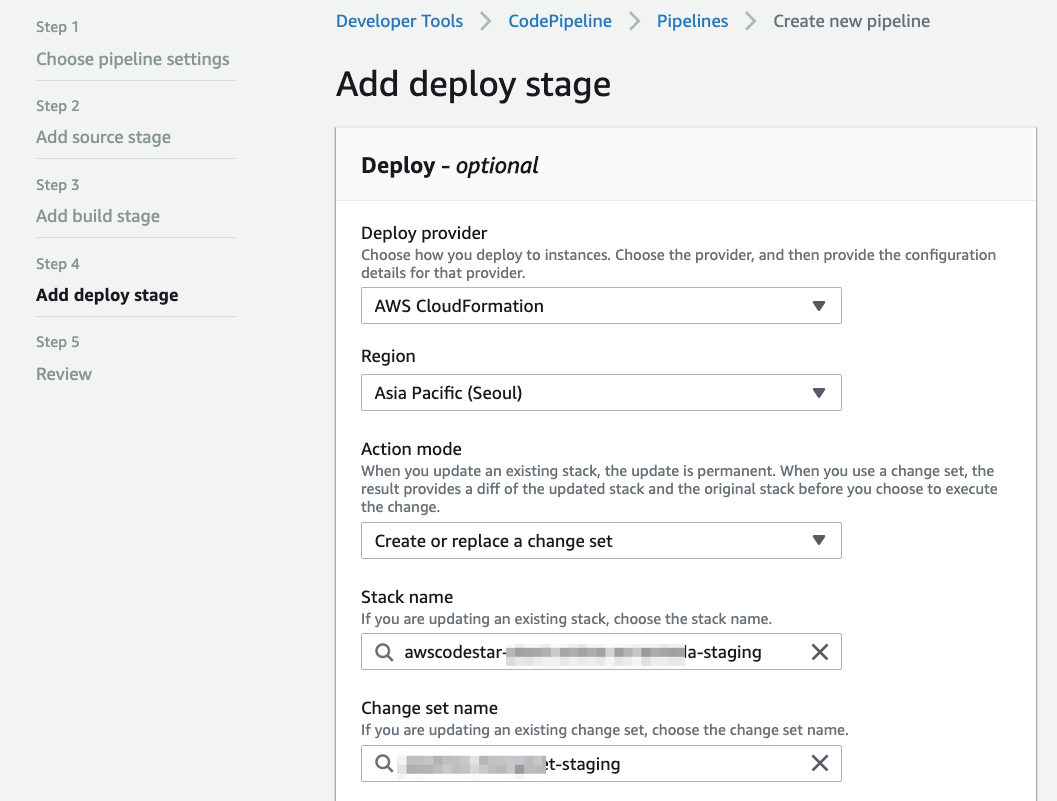Open the Developer Tools breadcrumb link

pyautogui.click(x=399, y=21)
